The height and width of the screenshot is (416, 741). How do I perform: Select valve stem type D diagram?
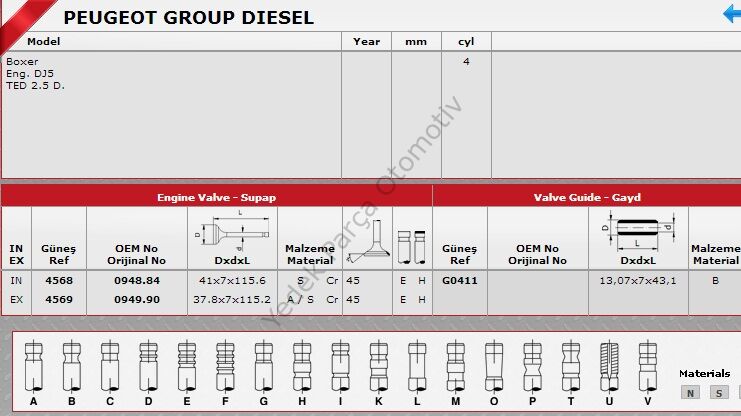[x=148, y=366]
